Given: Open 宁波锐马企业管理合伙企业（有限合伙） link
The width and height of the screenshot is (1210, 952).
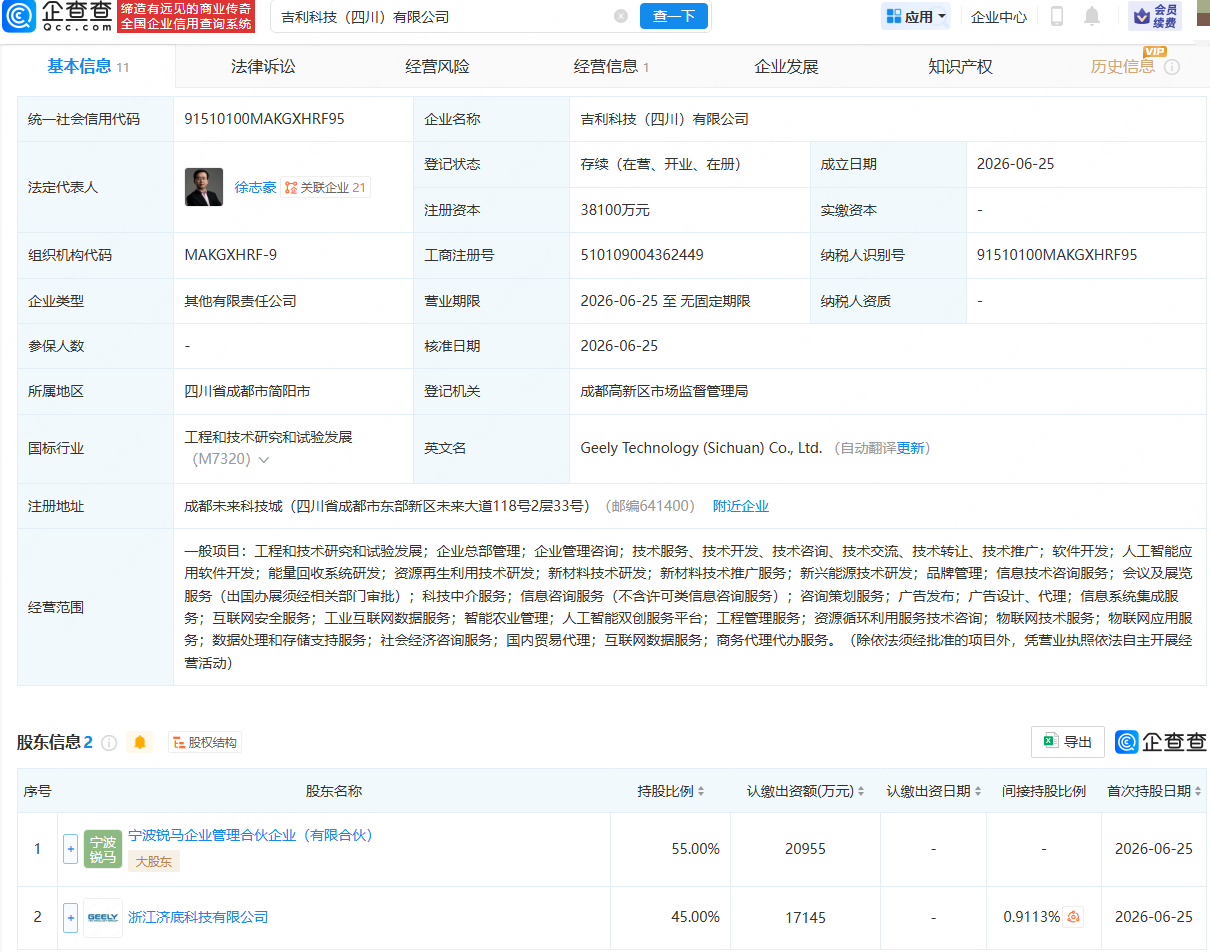Looking at the screenshot, I should pos(250,835).
